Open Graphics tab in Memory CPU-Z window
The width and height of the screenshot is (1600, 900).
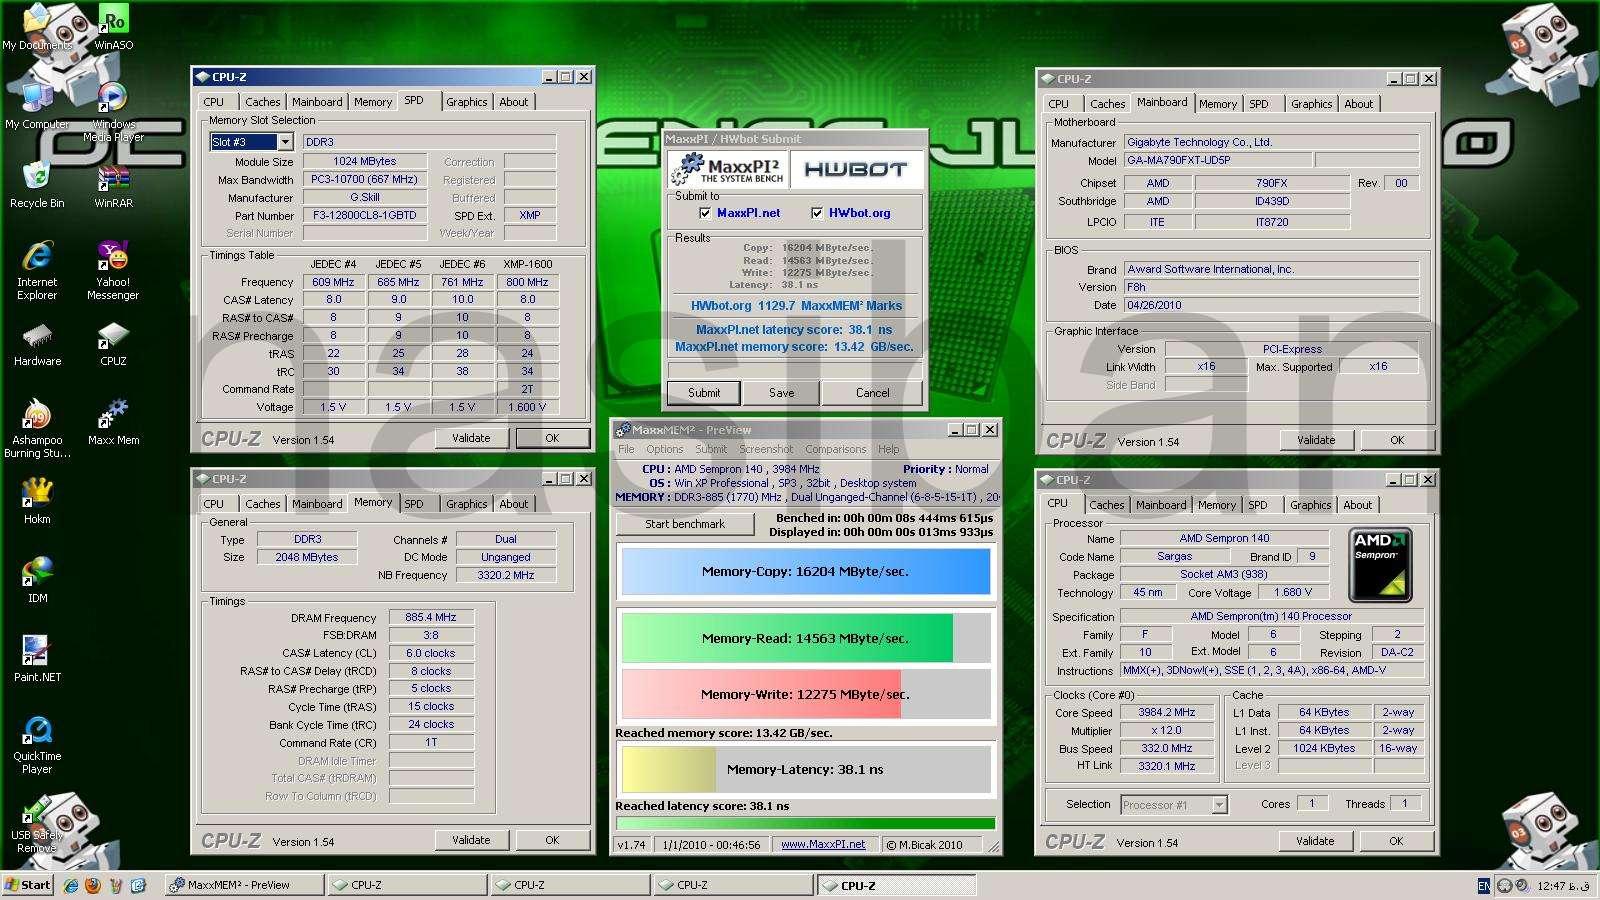(x=466, y=504)
